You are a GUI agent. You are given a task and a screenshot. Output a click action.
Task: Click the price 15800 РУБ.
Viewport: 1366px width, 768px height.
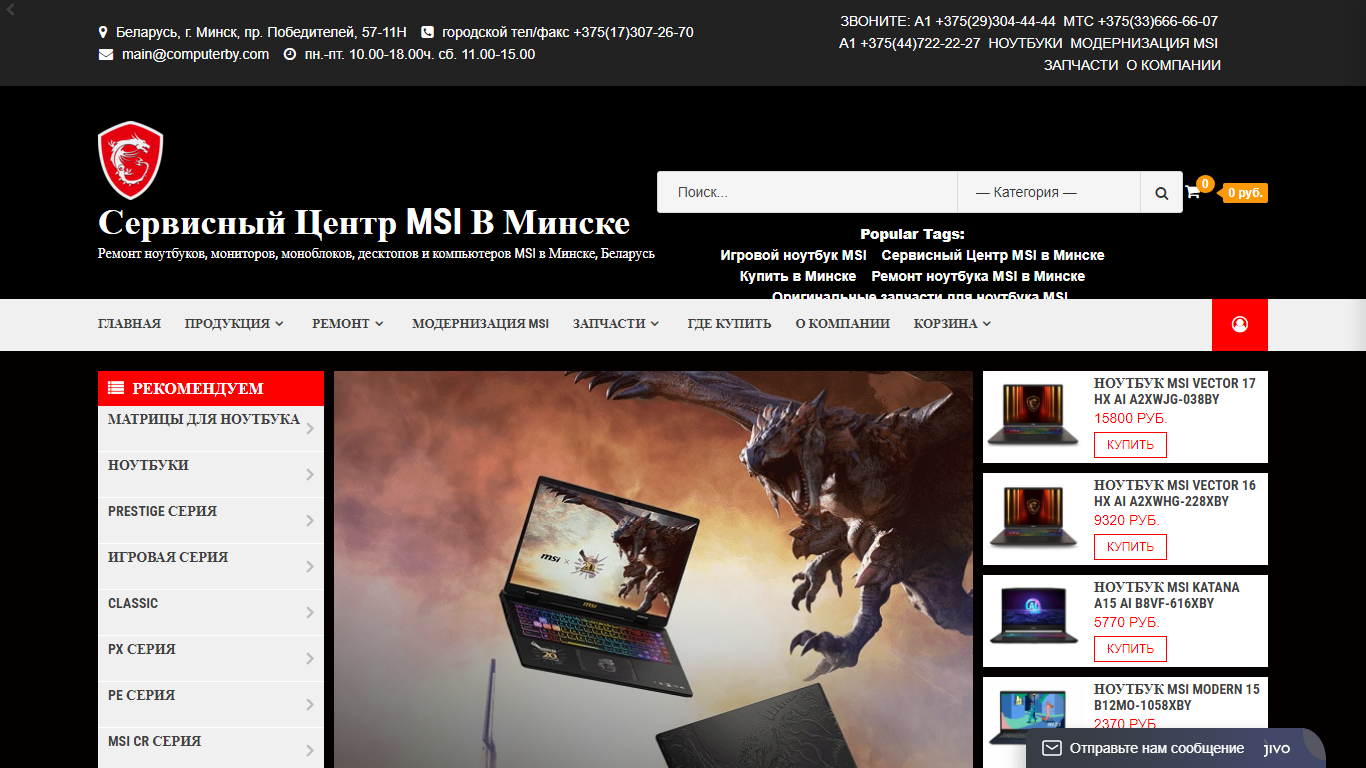(x=1131, y=418)
